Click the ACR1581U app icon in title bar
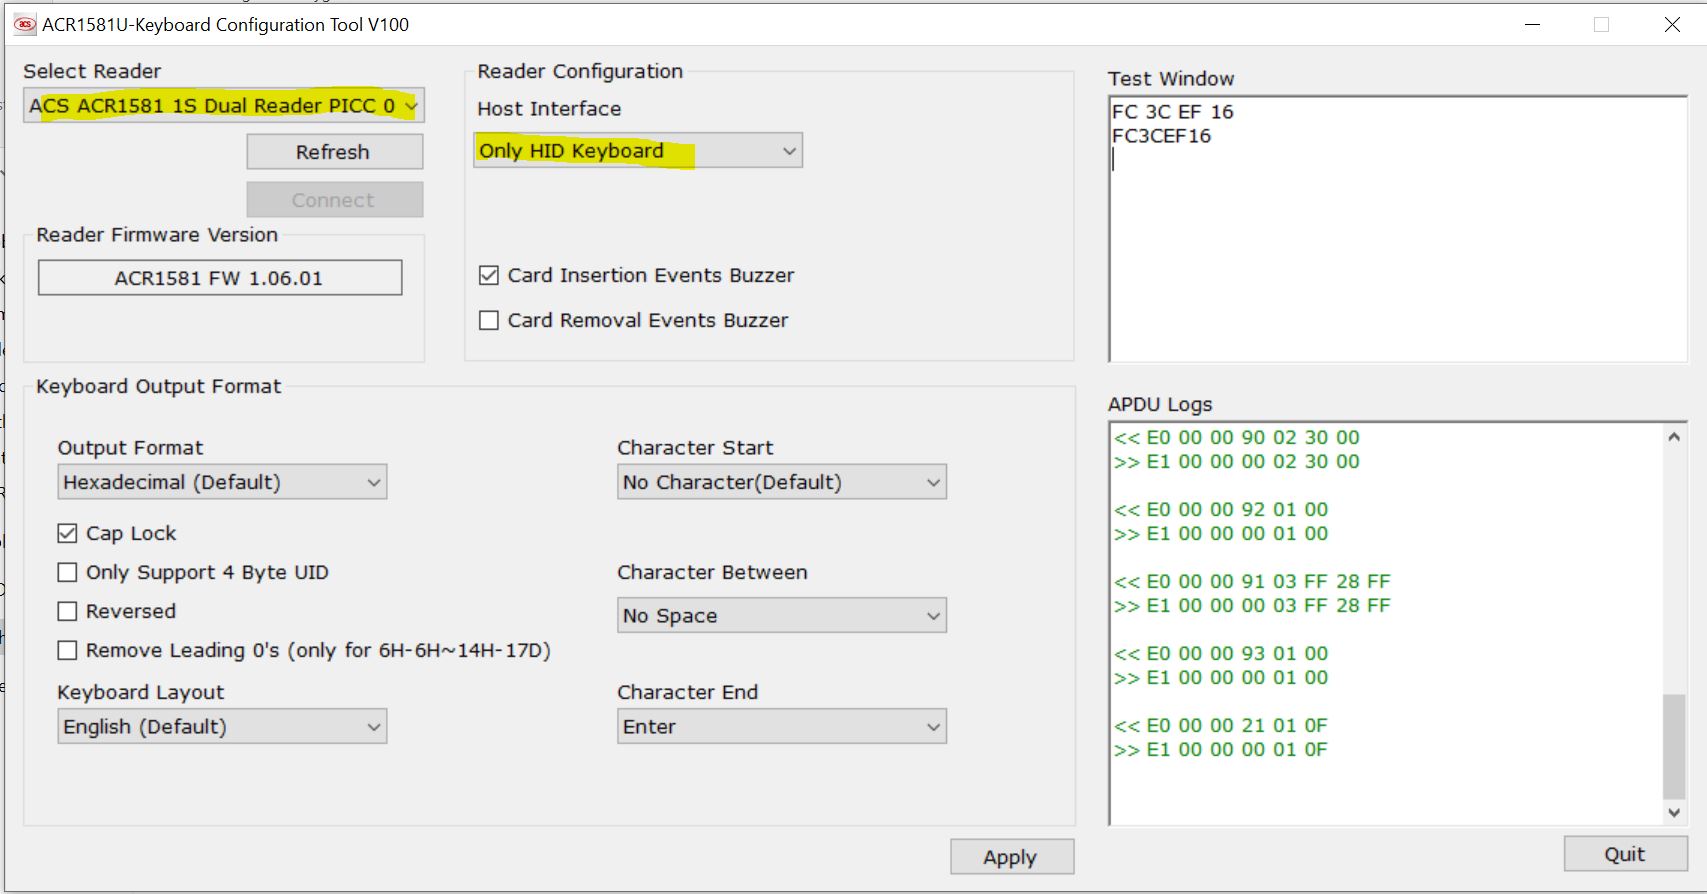 tap(25, 24)
